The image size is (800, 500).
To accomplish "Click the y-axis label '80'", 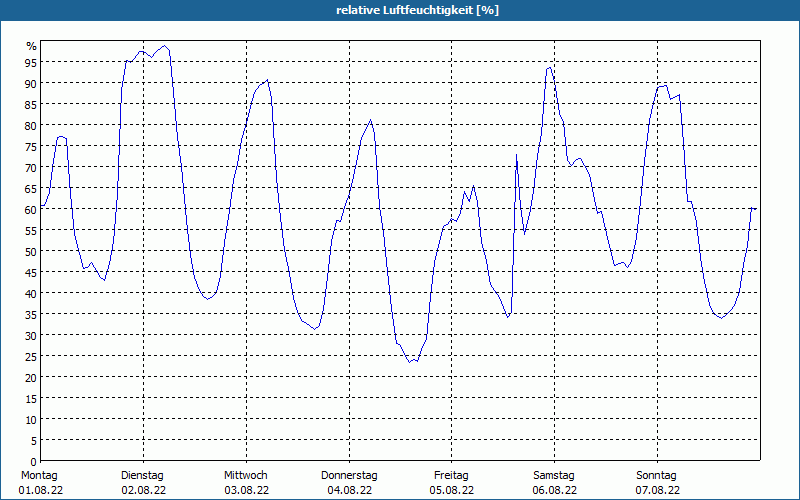I will pos(32,126).
